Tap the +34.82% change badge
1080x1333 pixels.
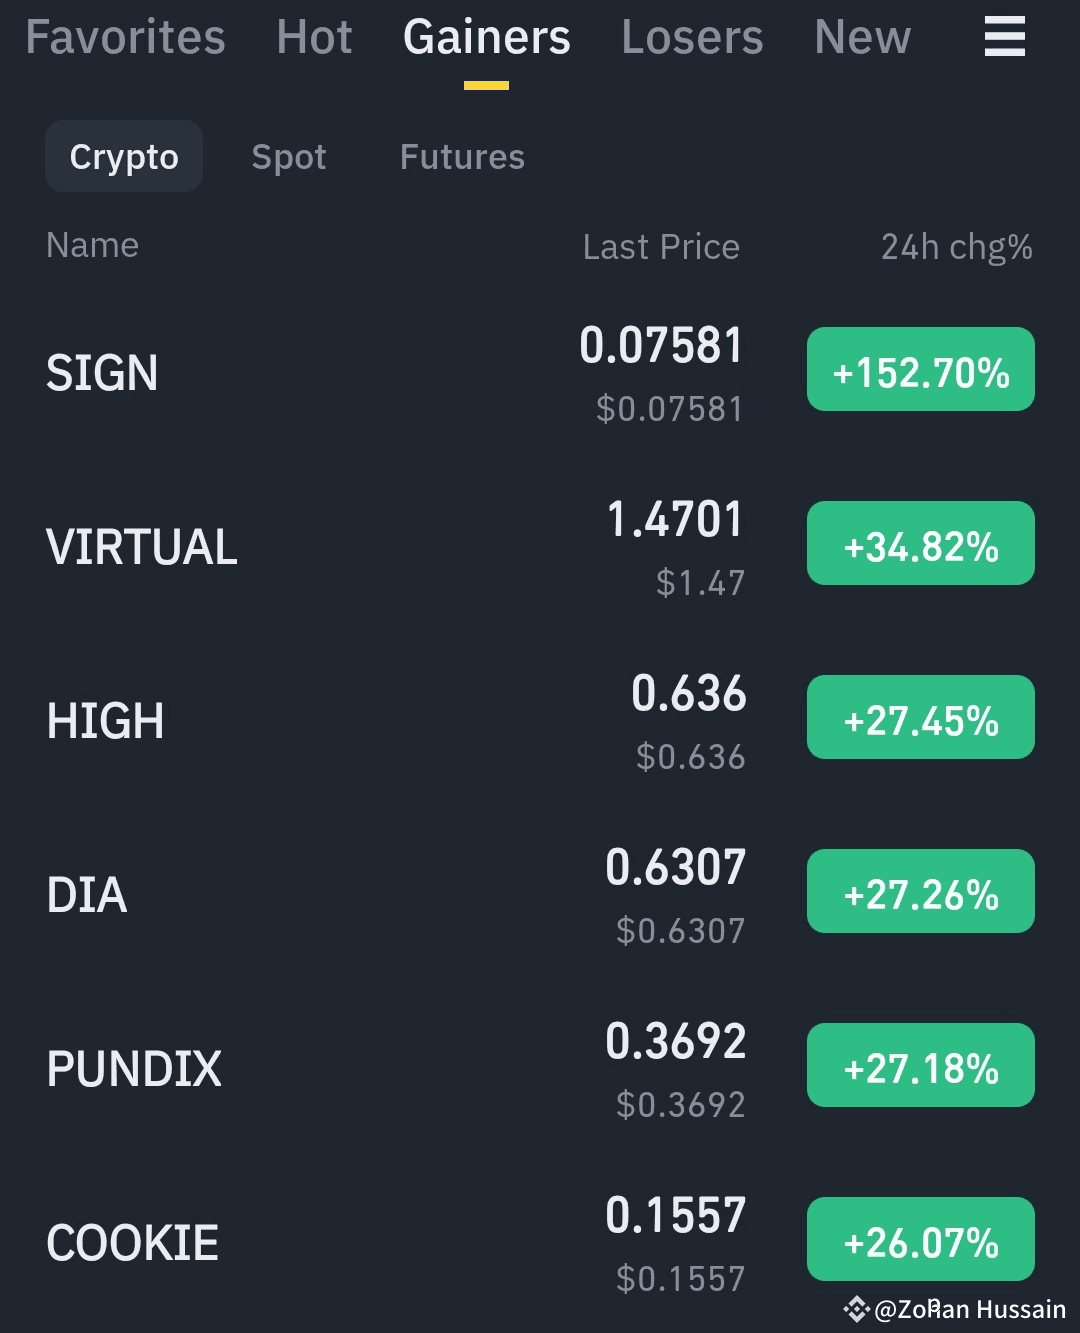click(920, 543)
